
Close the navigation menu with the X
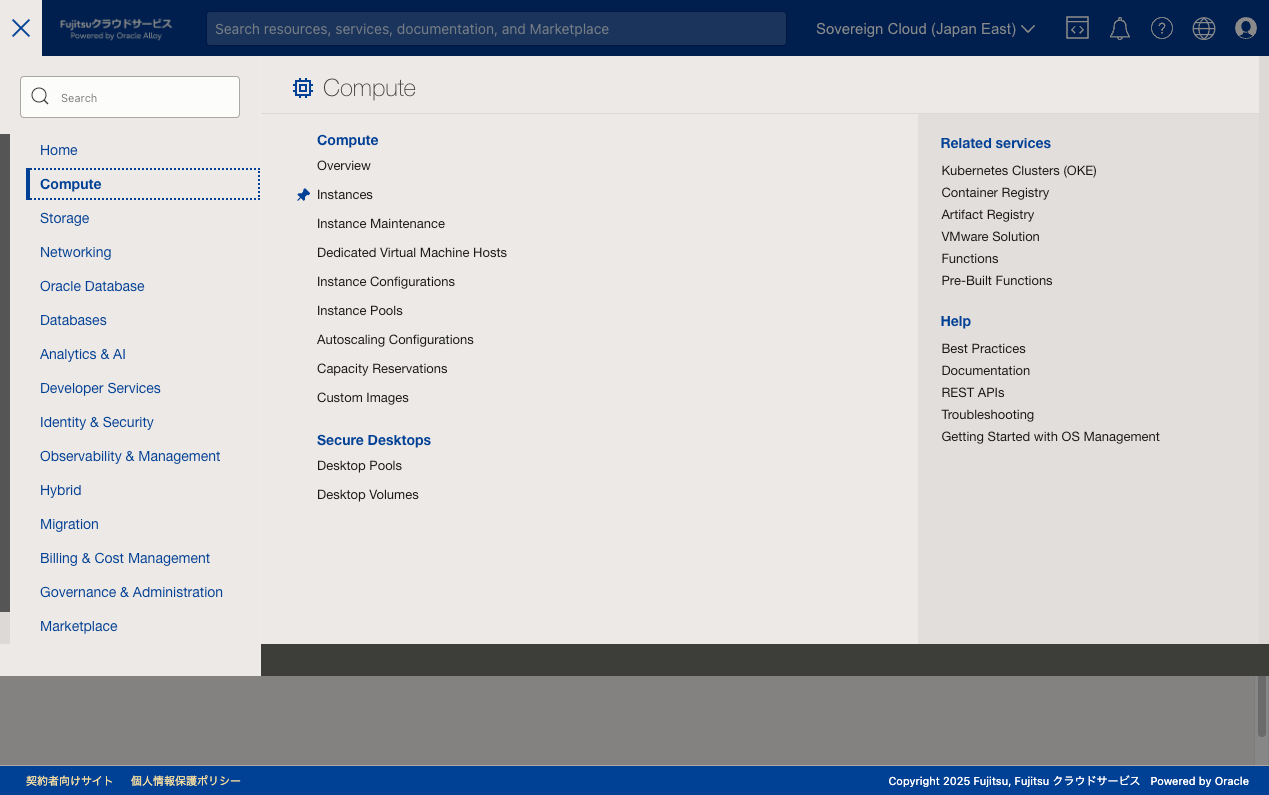(21, 28)
